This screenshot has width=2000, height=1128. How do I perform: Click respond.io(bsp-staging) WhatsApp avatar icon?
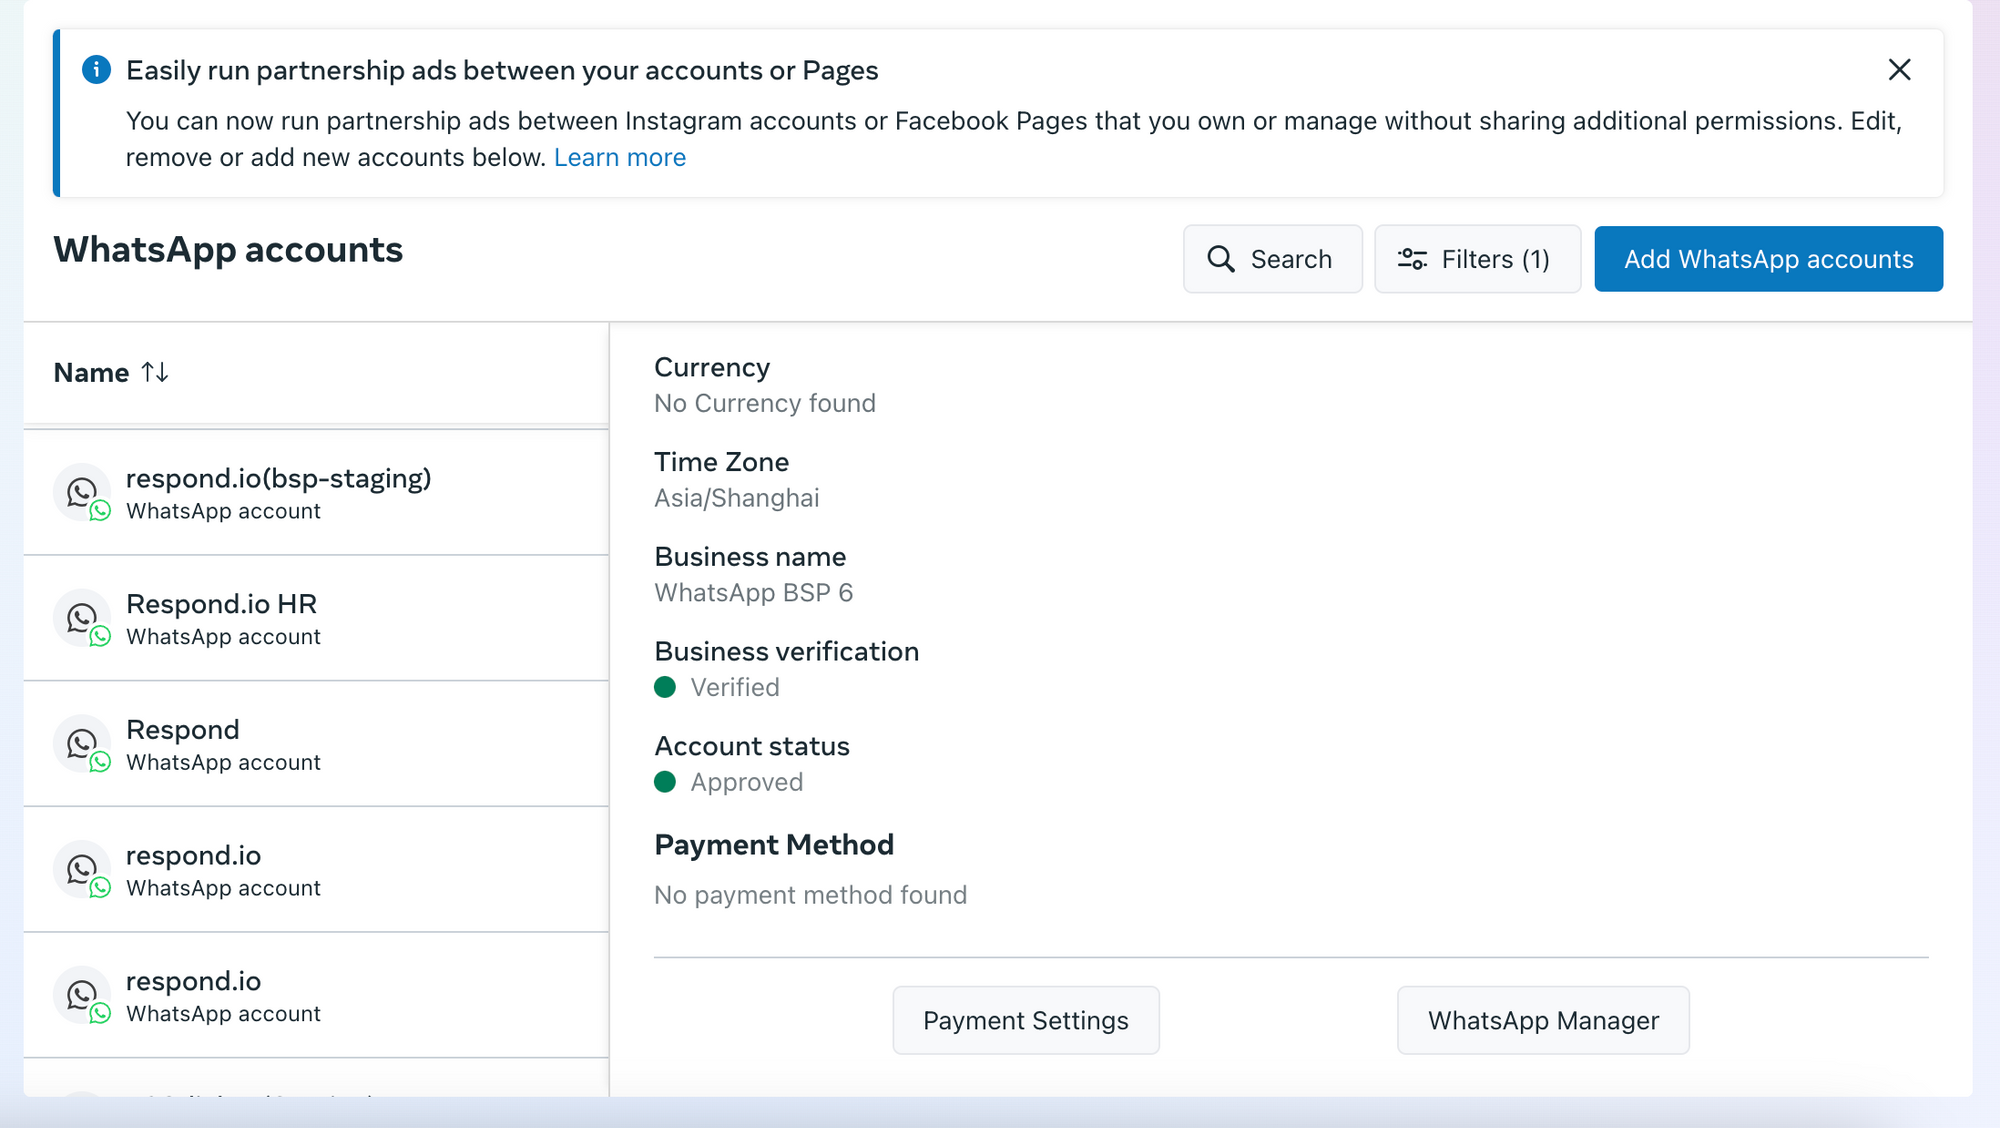click(82, 492)
